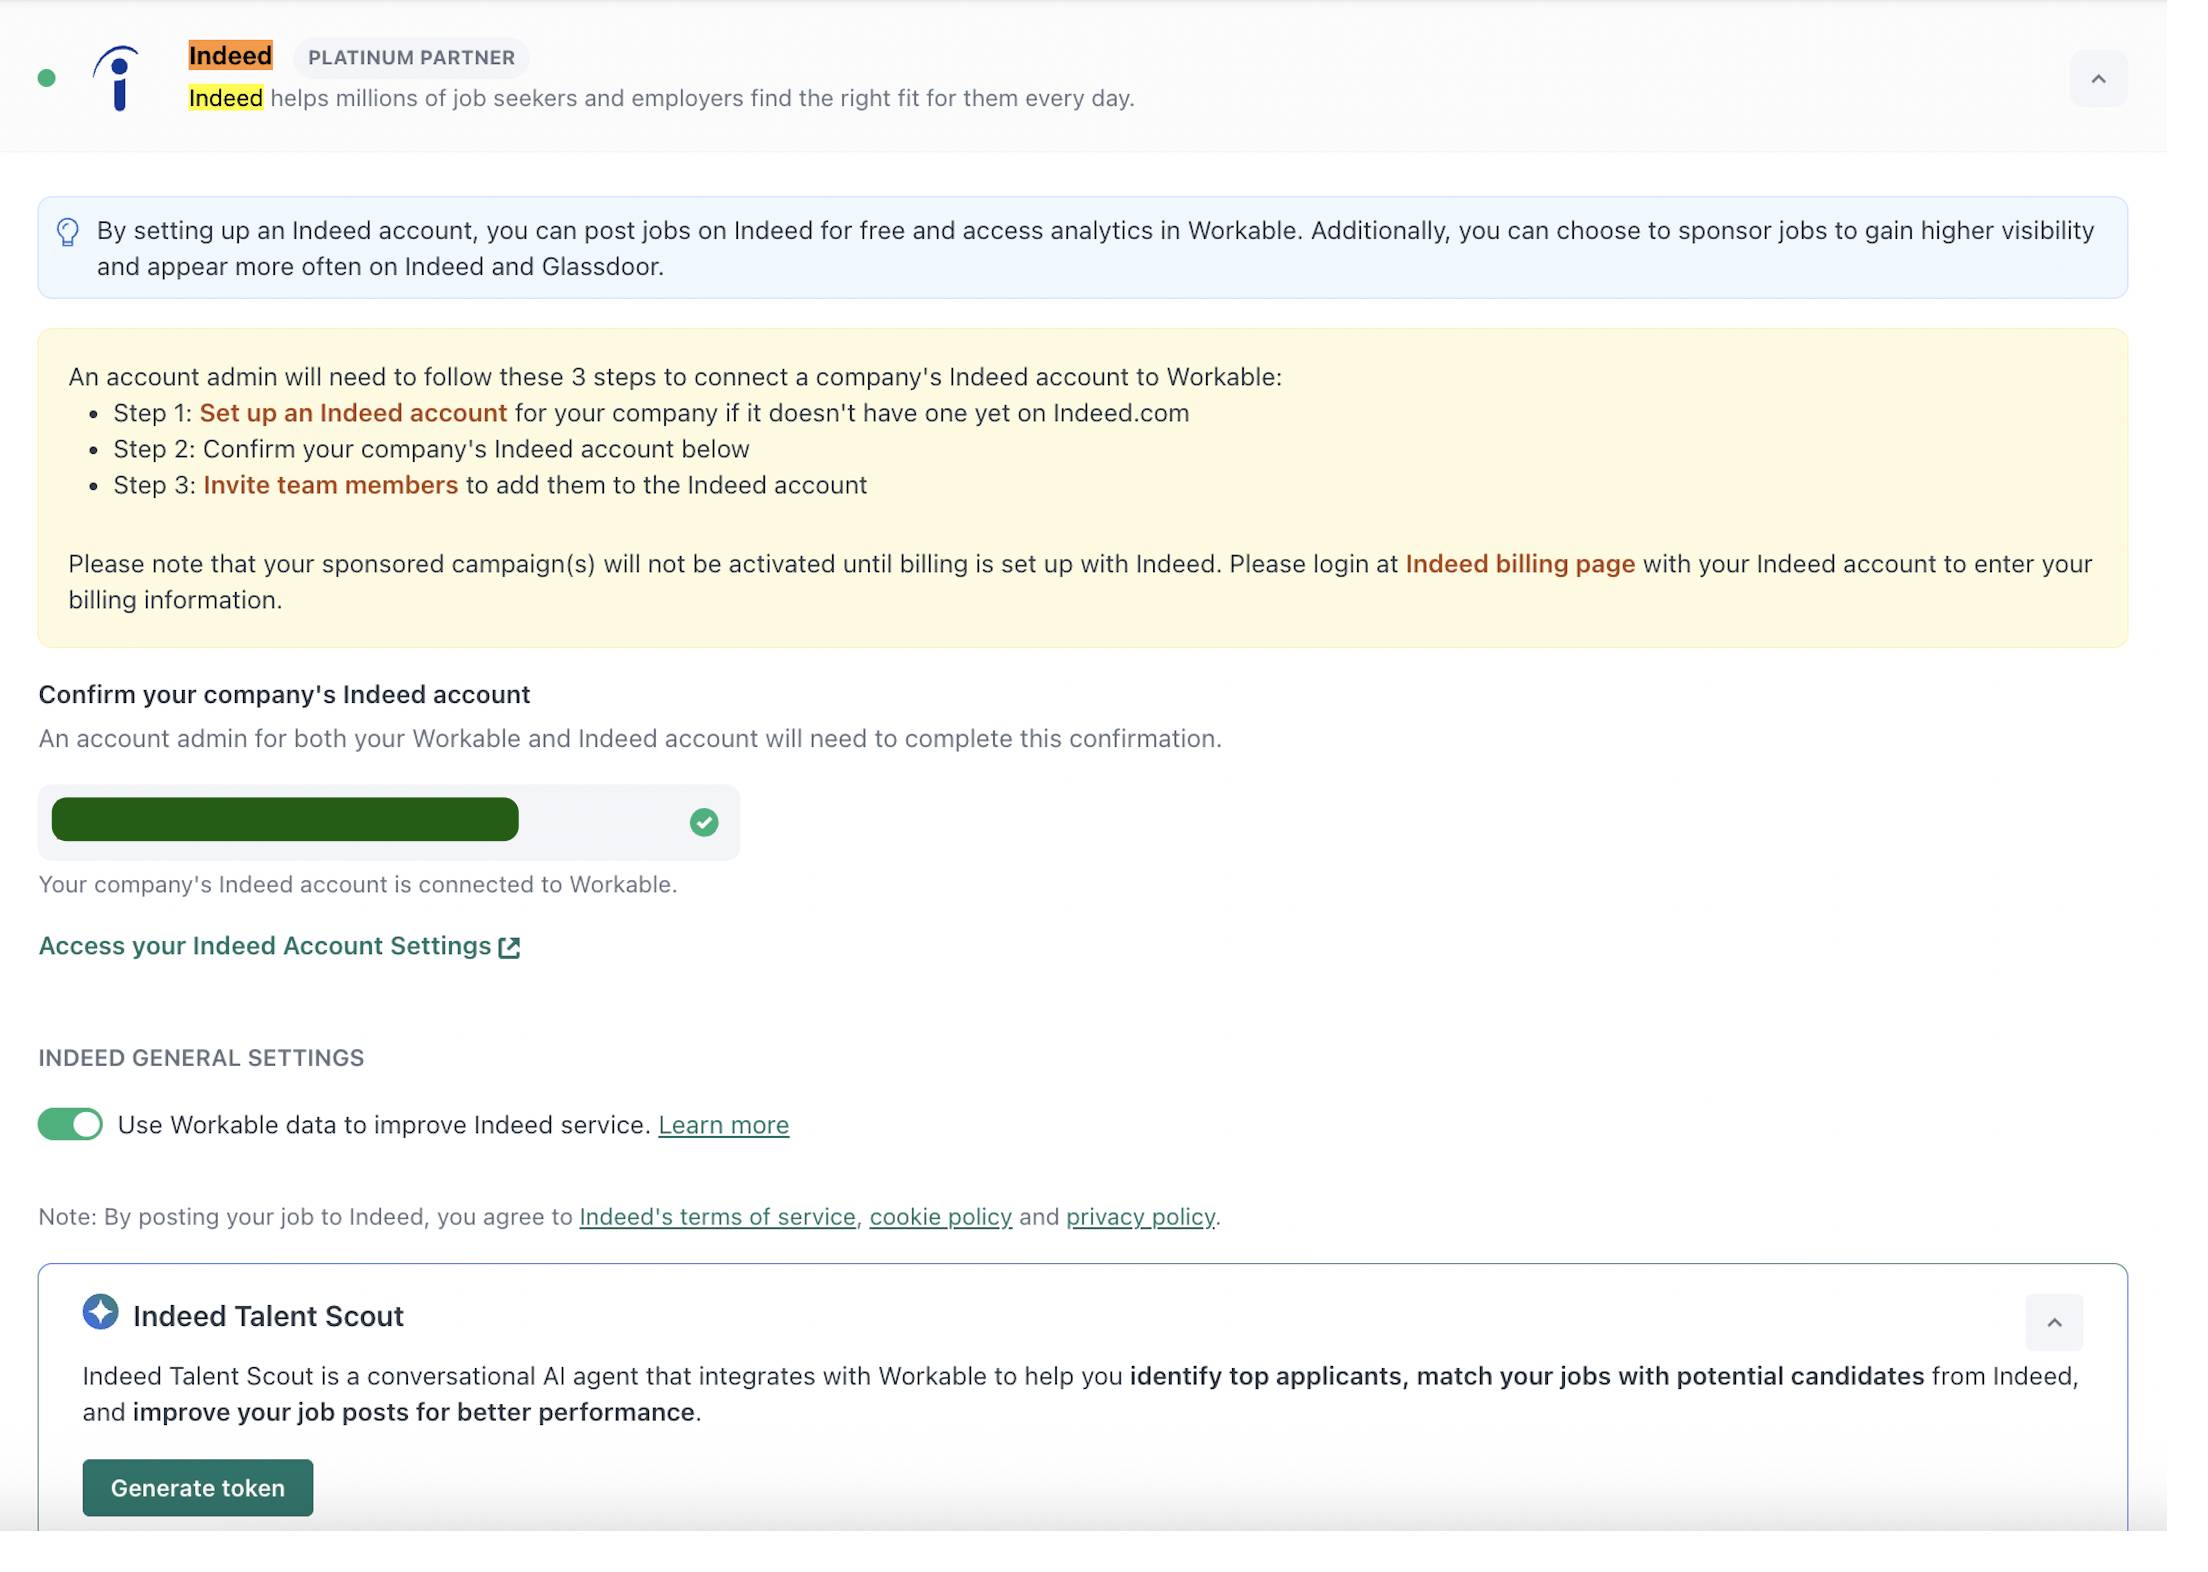Open the privacy policy link
The height and width of the screenshot is (1572, 2208).
[x=1140, y=1216]
